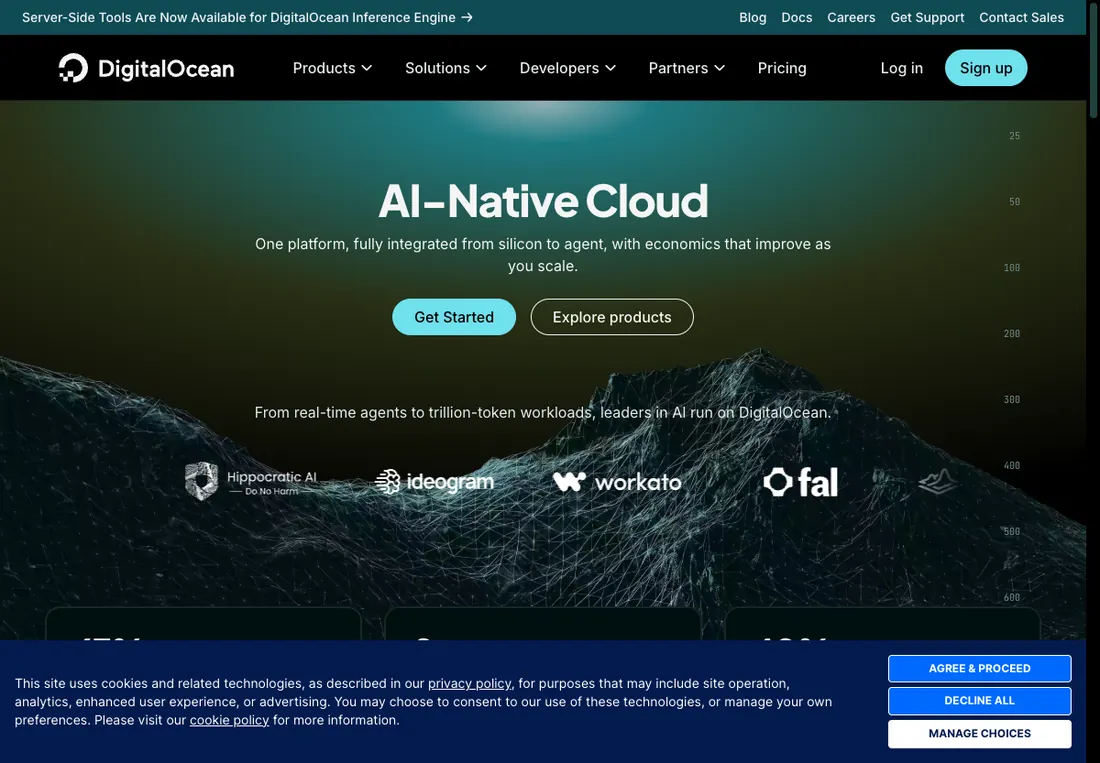The image size is (1100, 763).
Task: Click the arrow after Inference Engine announcement
Action: tap(467, 18)
